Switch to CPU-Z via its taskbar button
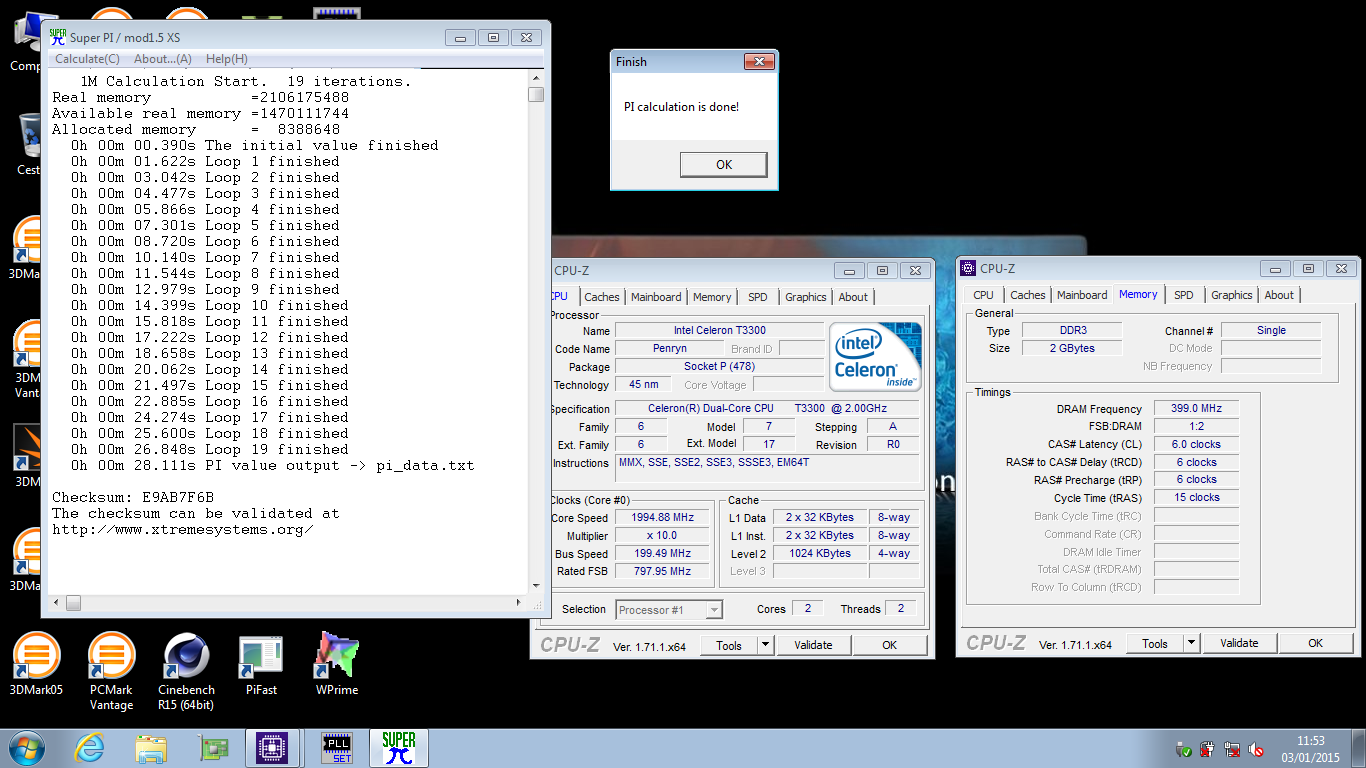The image size is (1366, 768). (x=273, y=748)
